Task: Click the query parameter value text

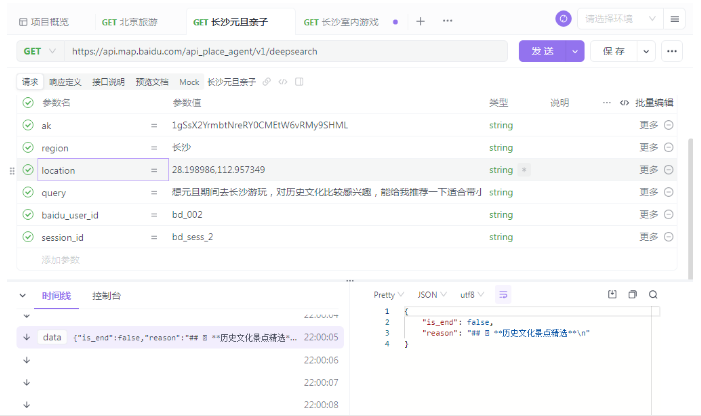Action: (326, 192)
